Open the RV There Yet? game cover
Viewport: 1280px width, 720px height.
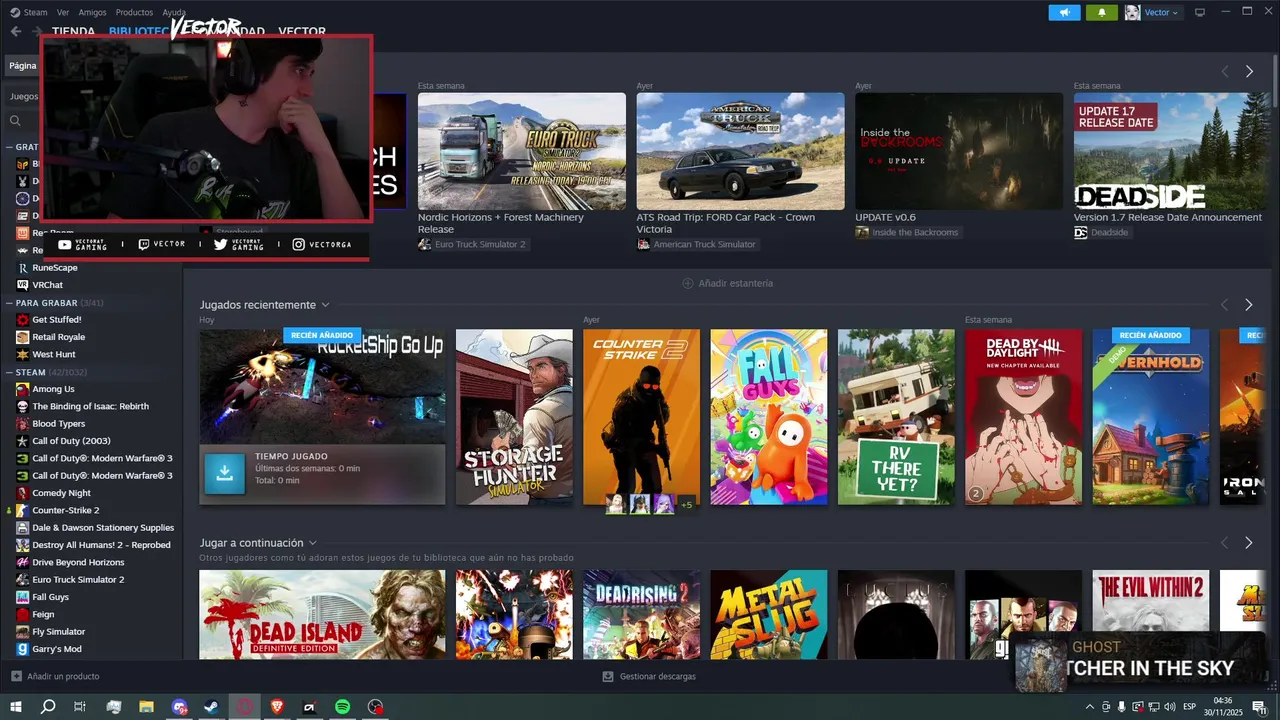pyautogui.click(x=896, y=417)
